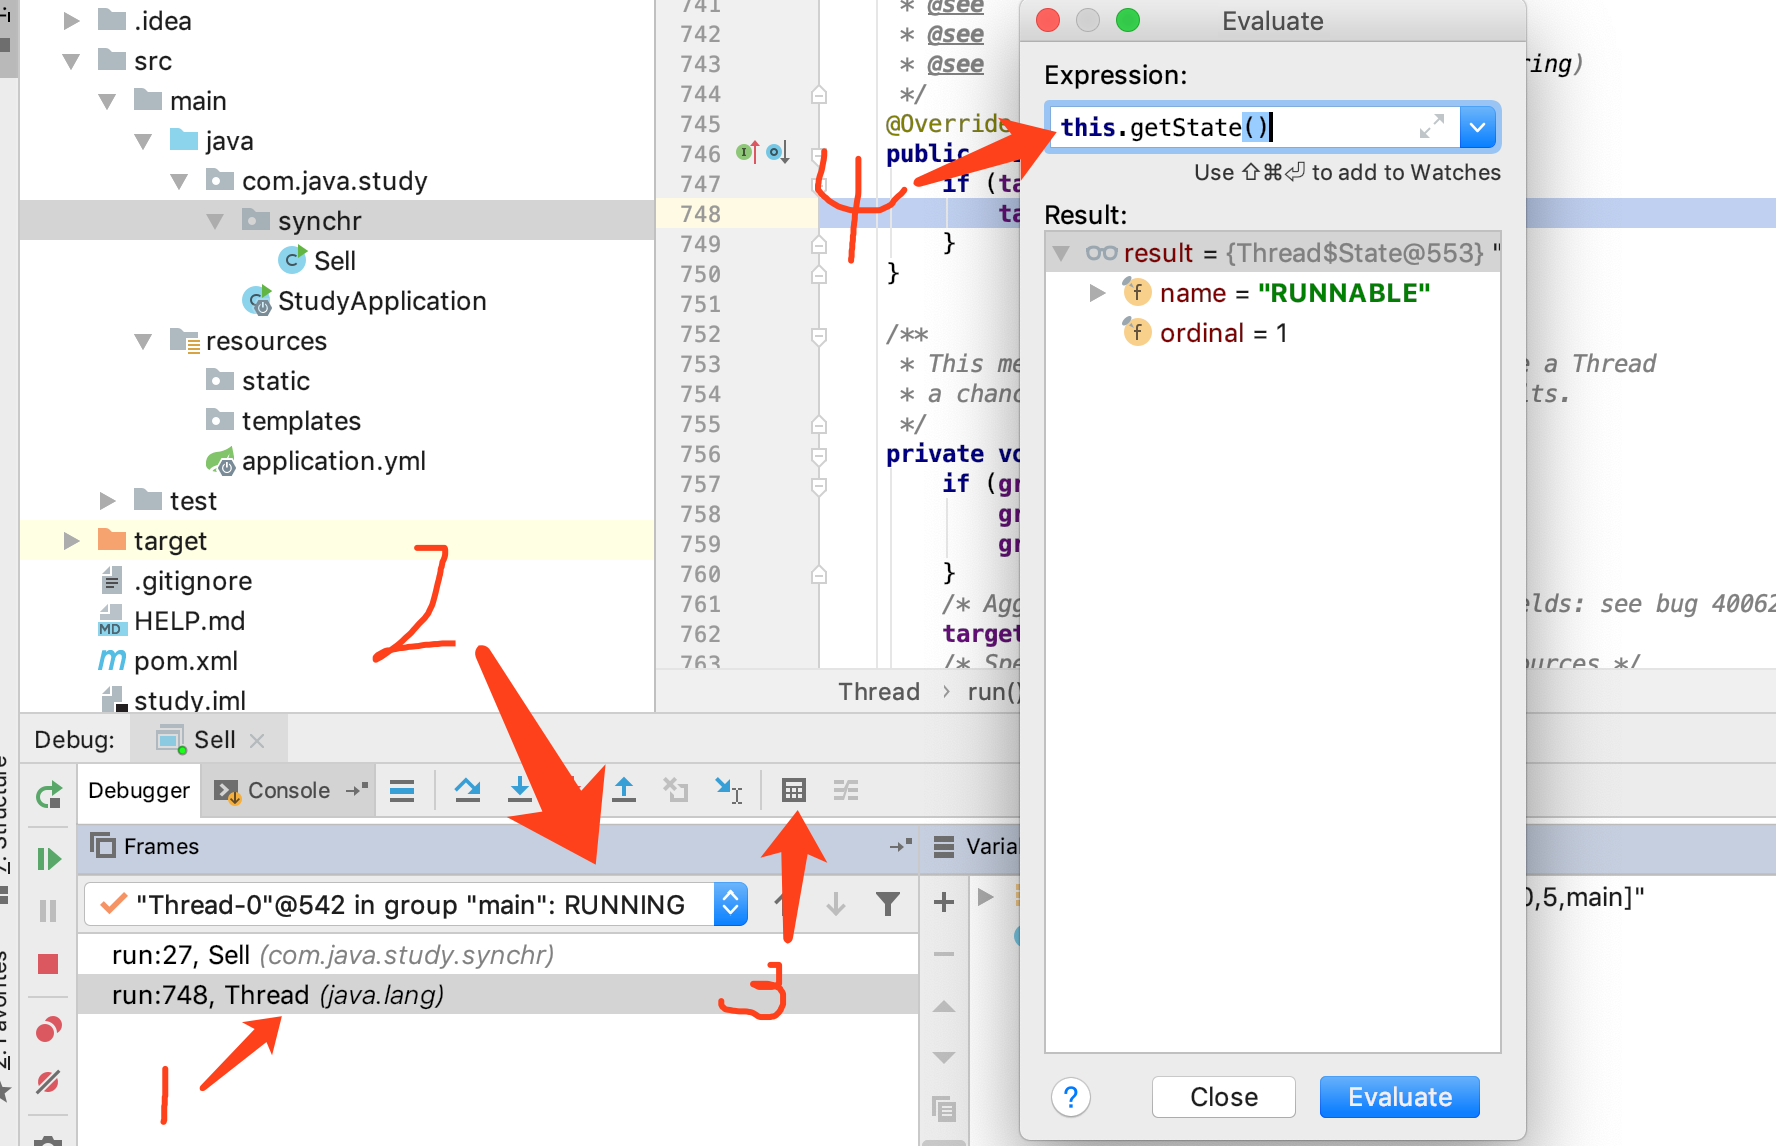This screenshot has width=1776, height=1146.
Task: Close the Sell debug session tab
Action: click(x=257, y=741)
